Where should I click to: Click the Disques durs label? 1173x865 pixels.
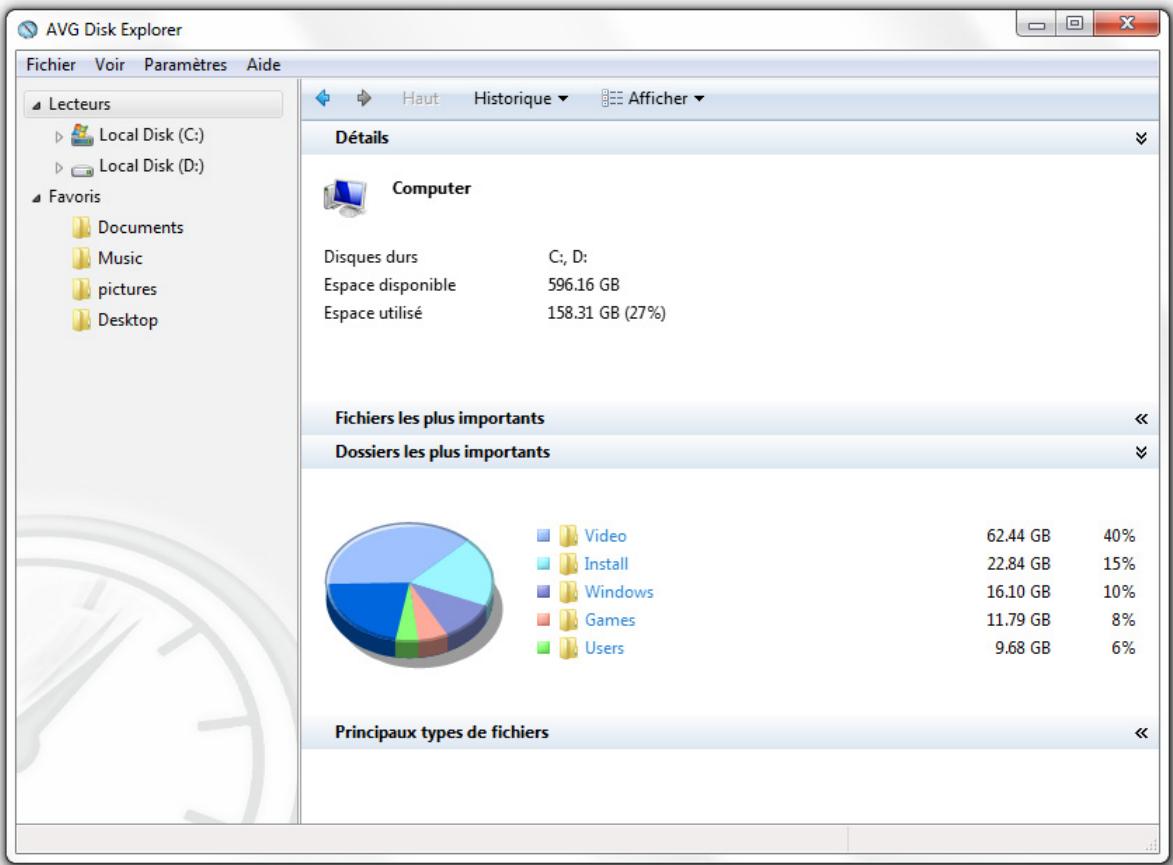tap(370, 257)
